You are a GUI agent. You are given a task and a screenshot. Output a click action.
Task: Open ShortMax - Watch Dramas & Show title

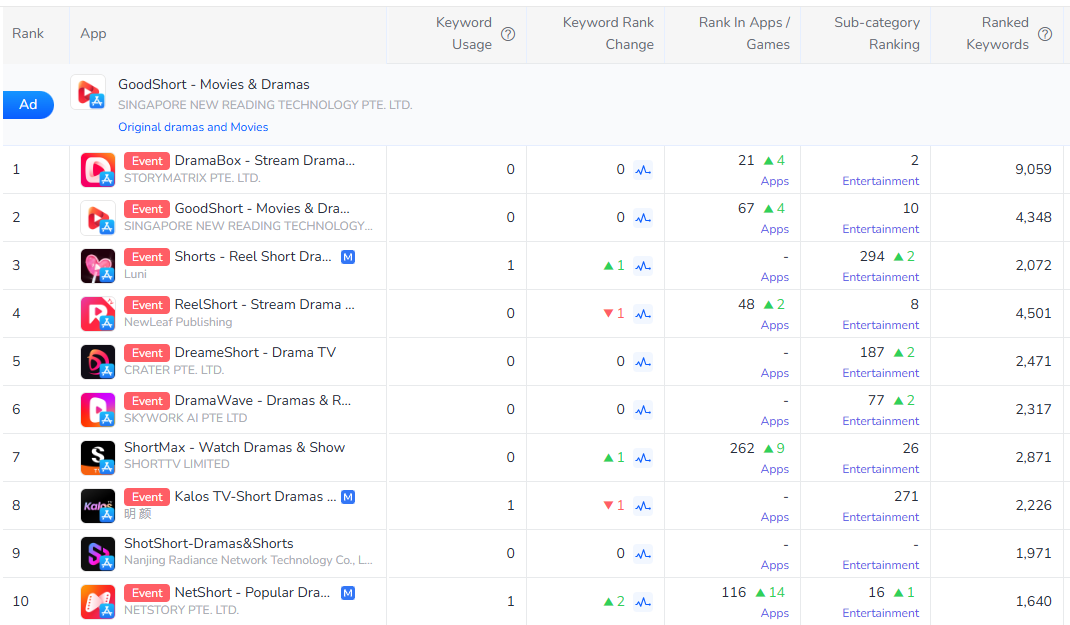pos(235,448)
